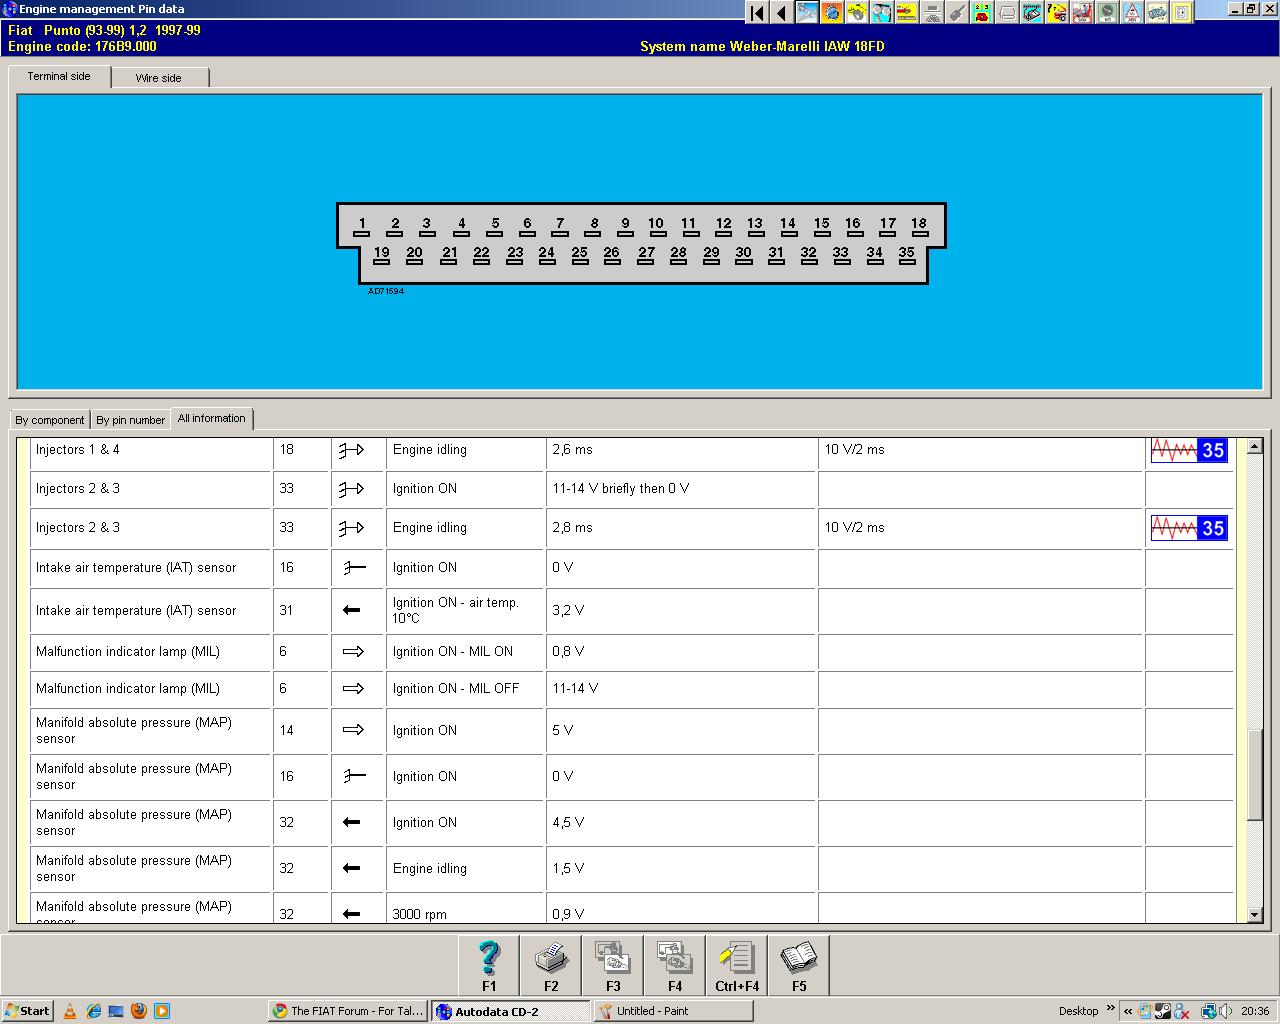Viewport: 1280px width, 1024px height.
Task: Open the red airbag SRS toolbar icon
Action: pos(1082,13)
